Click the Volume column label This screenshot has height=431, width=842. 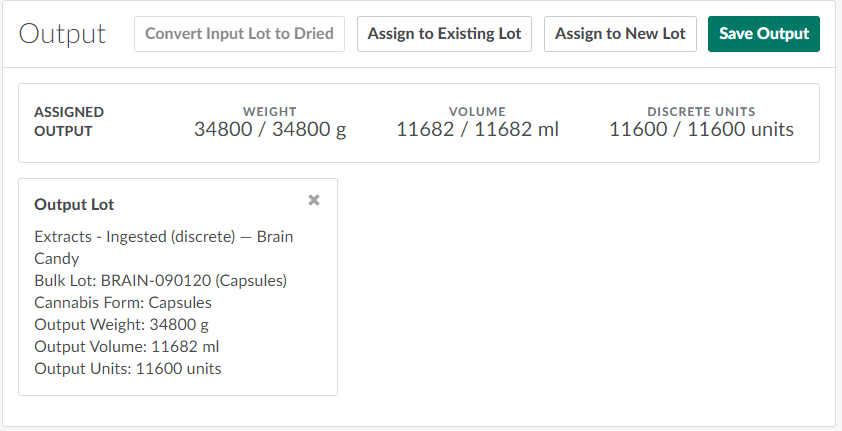[477, 111]
